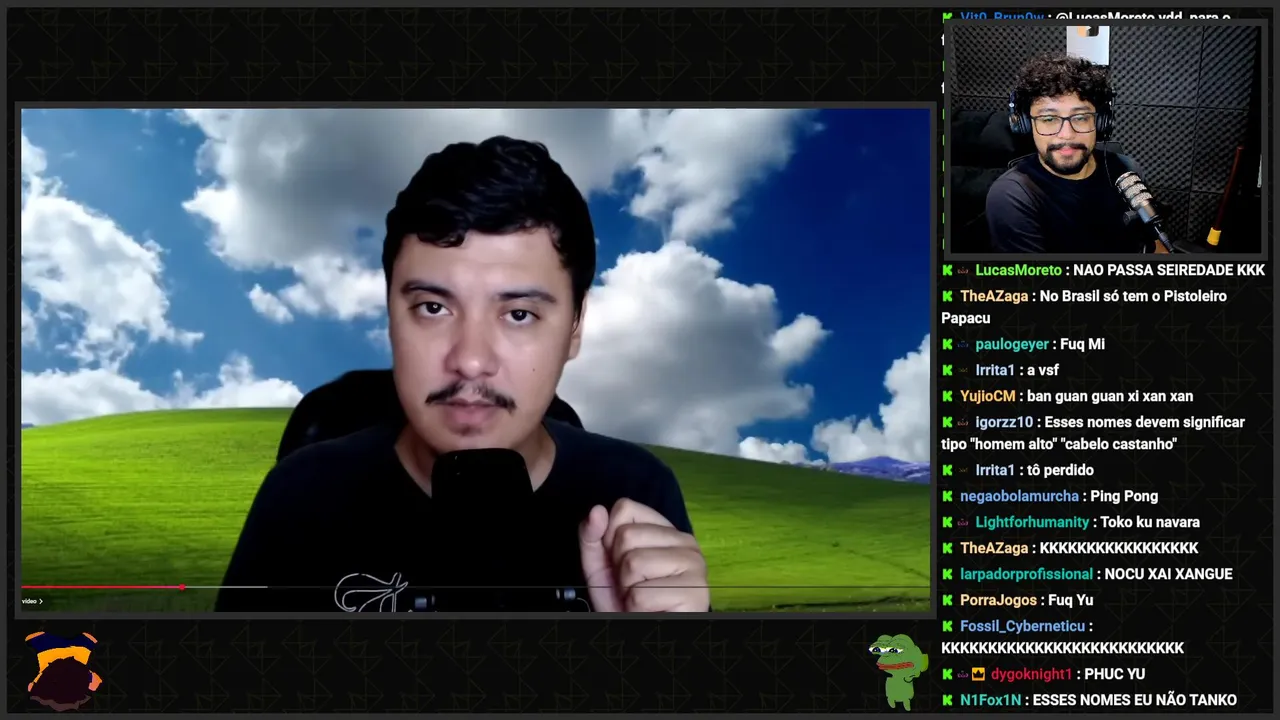Viewport: 1280px width, 720px height.
Task: Click the message 'ban guan guan xi xan xan'
Action: (1110, 396)
